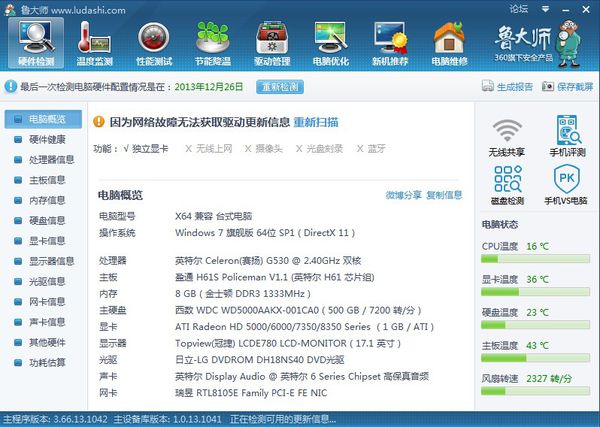Click the 无线共享 WiFi sharing icon
The width and height of the screenshot is (600, 427).
pos(508,138)
